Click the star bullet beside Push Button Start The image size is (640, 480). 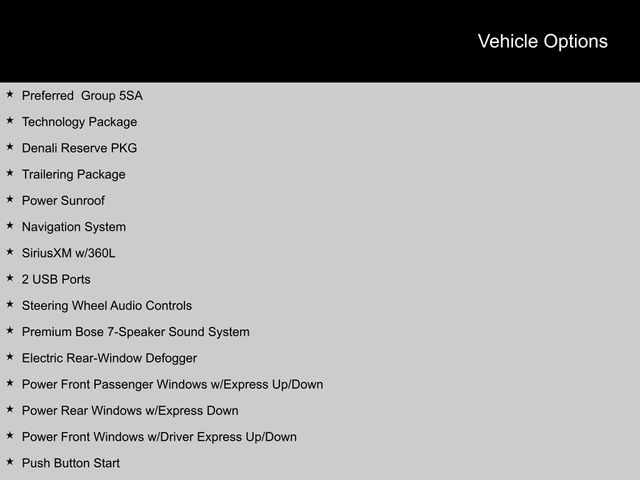coord(10,462)
